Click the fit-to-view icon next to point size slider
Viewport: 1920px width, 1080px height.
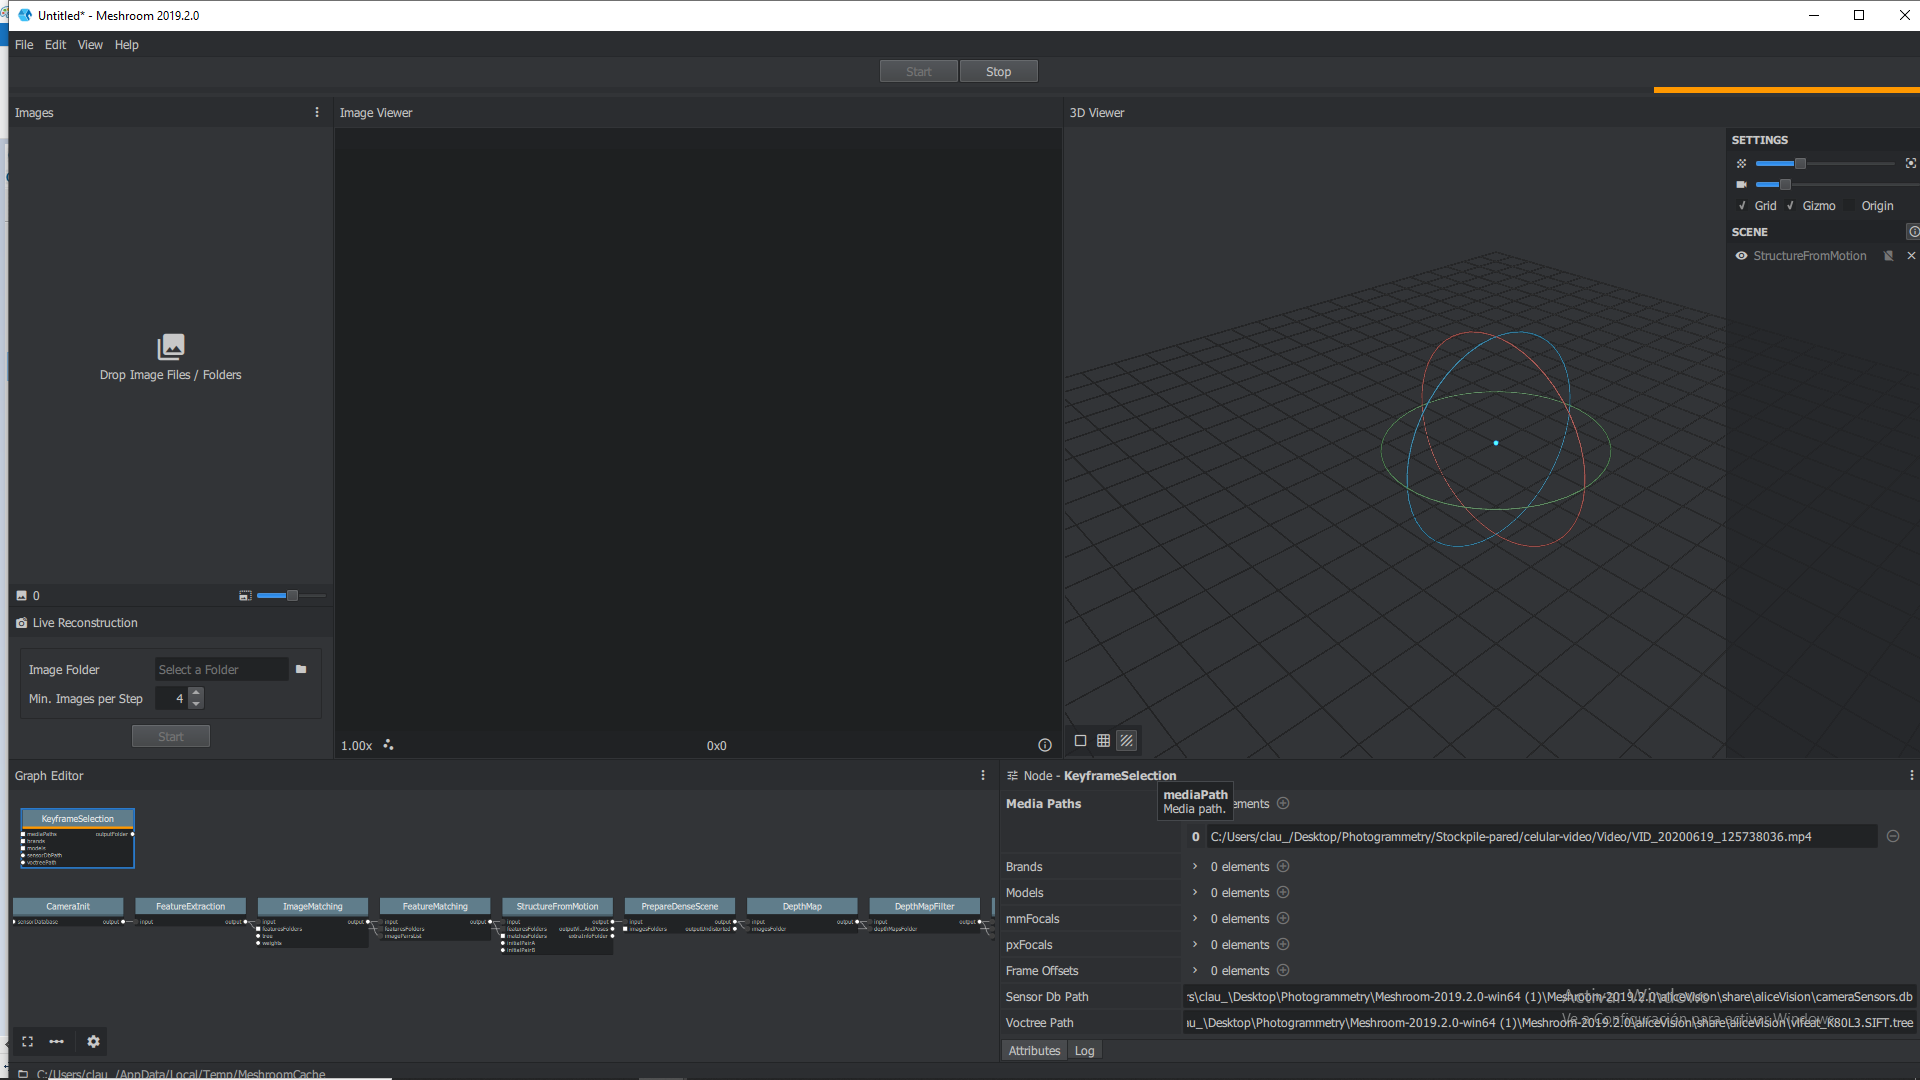1911,163
